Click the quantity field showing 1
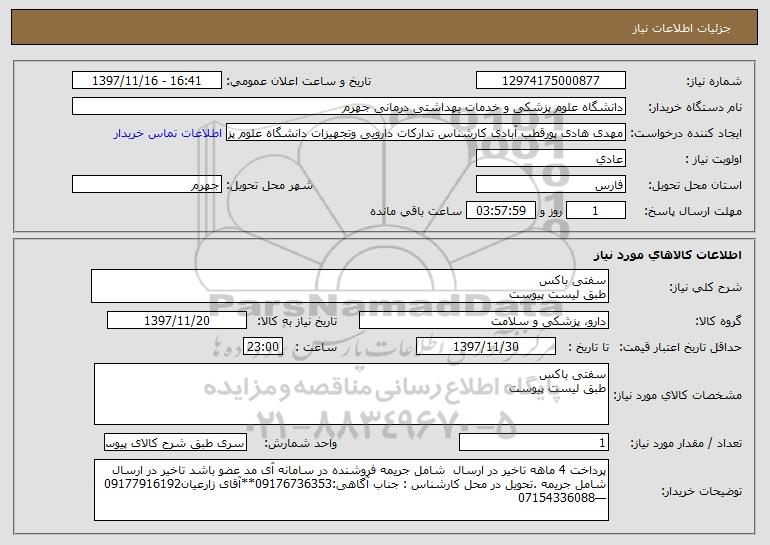This screenshot has height=545, width=770. (534, 442)
